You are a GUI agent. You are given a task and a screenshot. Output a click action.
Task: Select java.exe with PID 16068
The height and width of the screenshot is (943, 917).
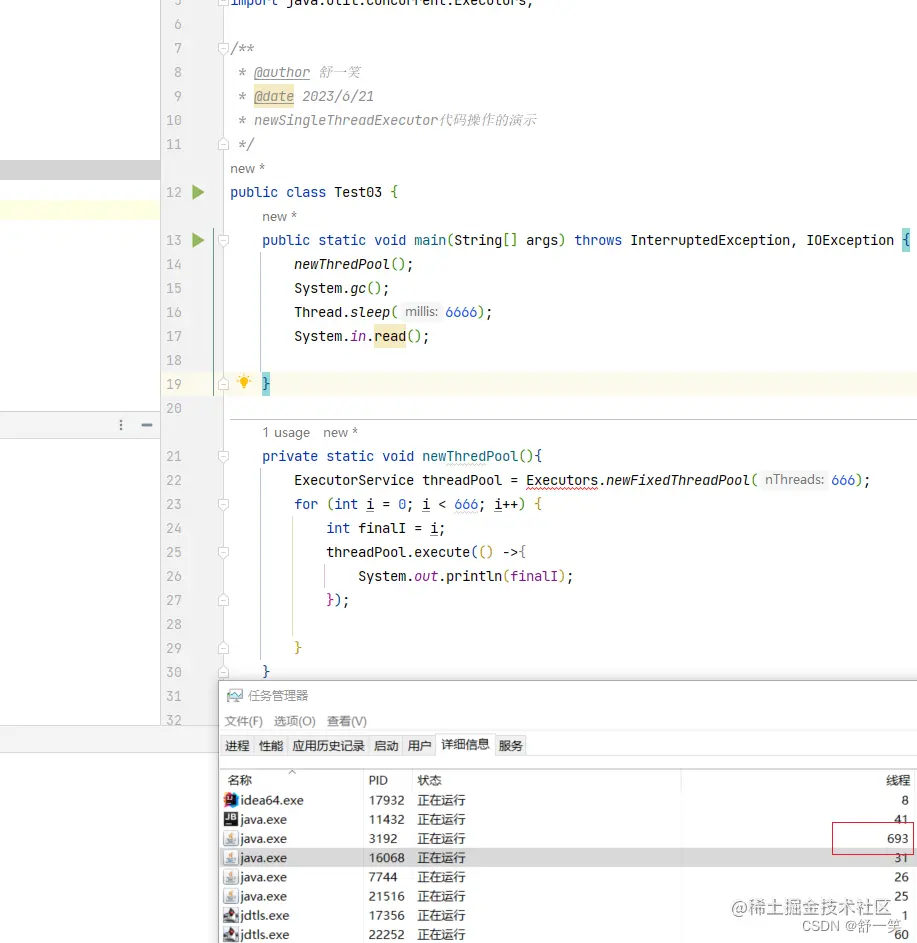(568, 858)
